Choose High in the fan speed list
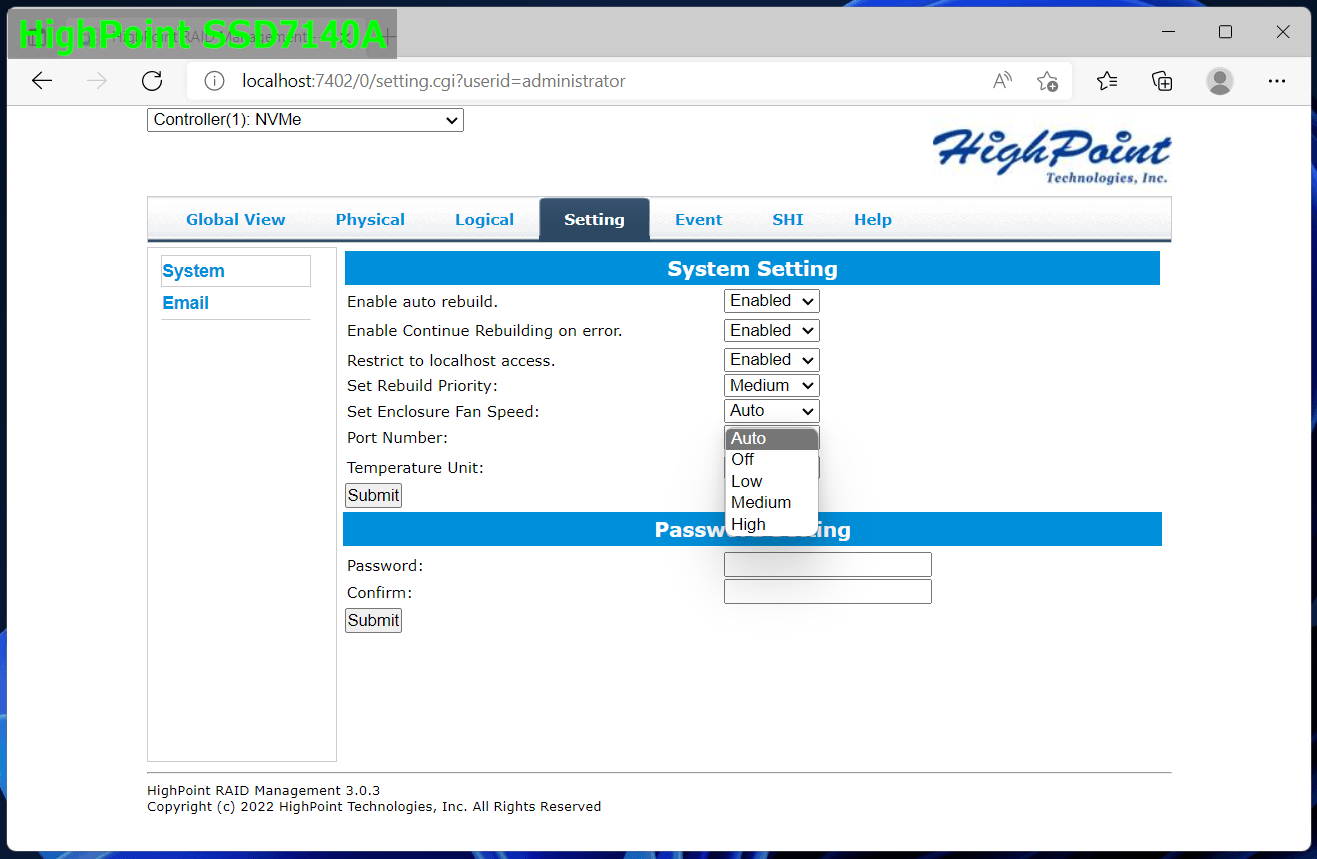This screenshot has width=1317, height=859. (x=771, y=525)
